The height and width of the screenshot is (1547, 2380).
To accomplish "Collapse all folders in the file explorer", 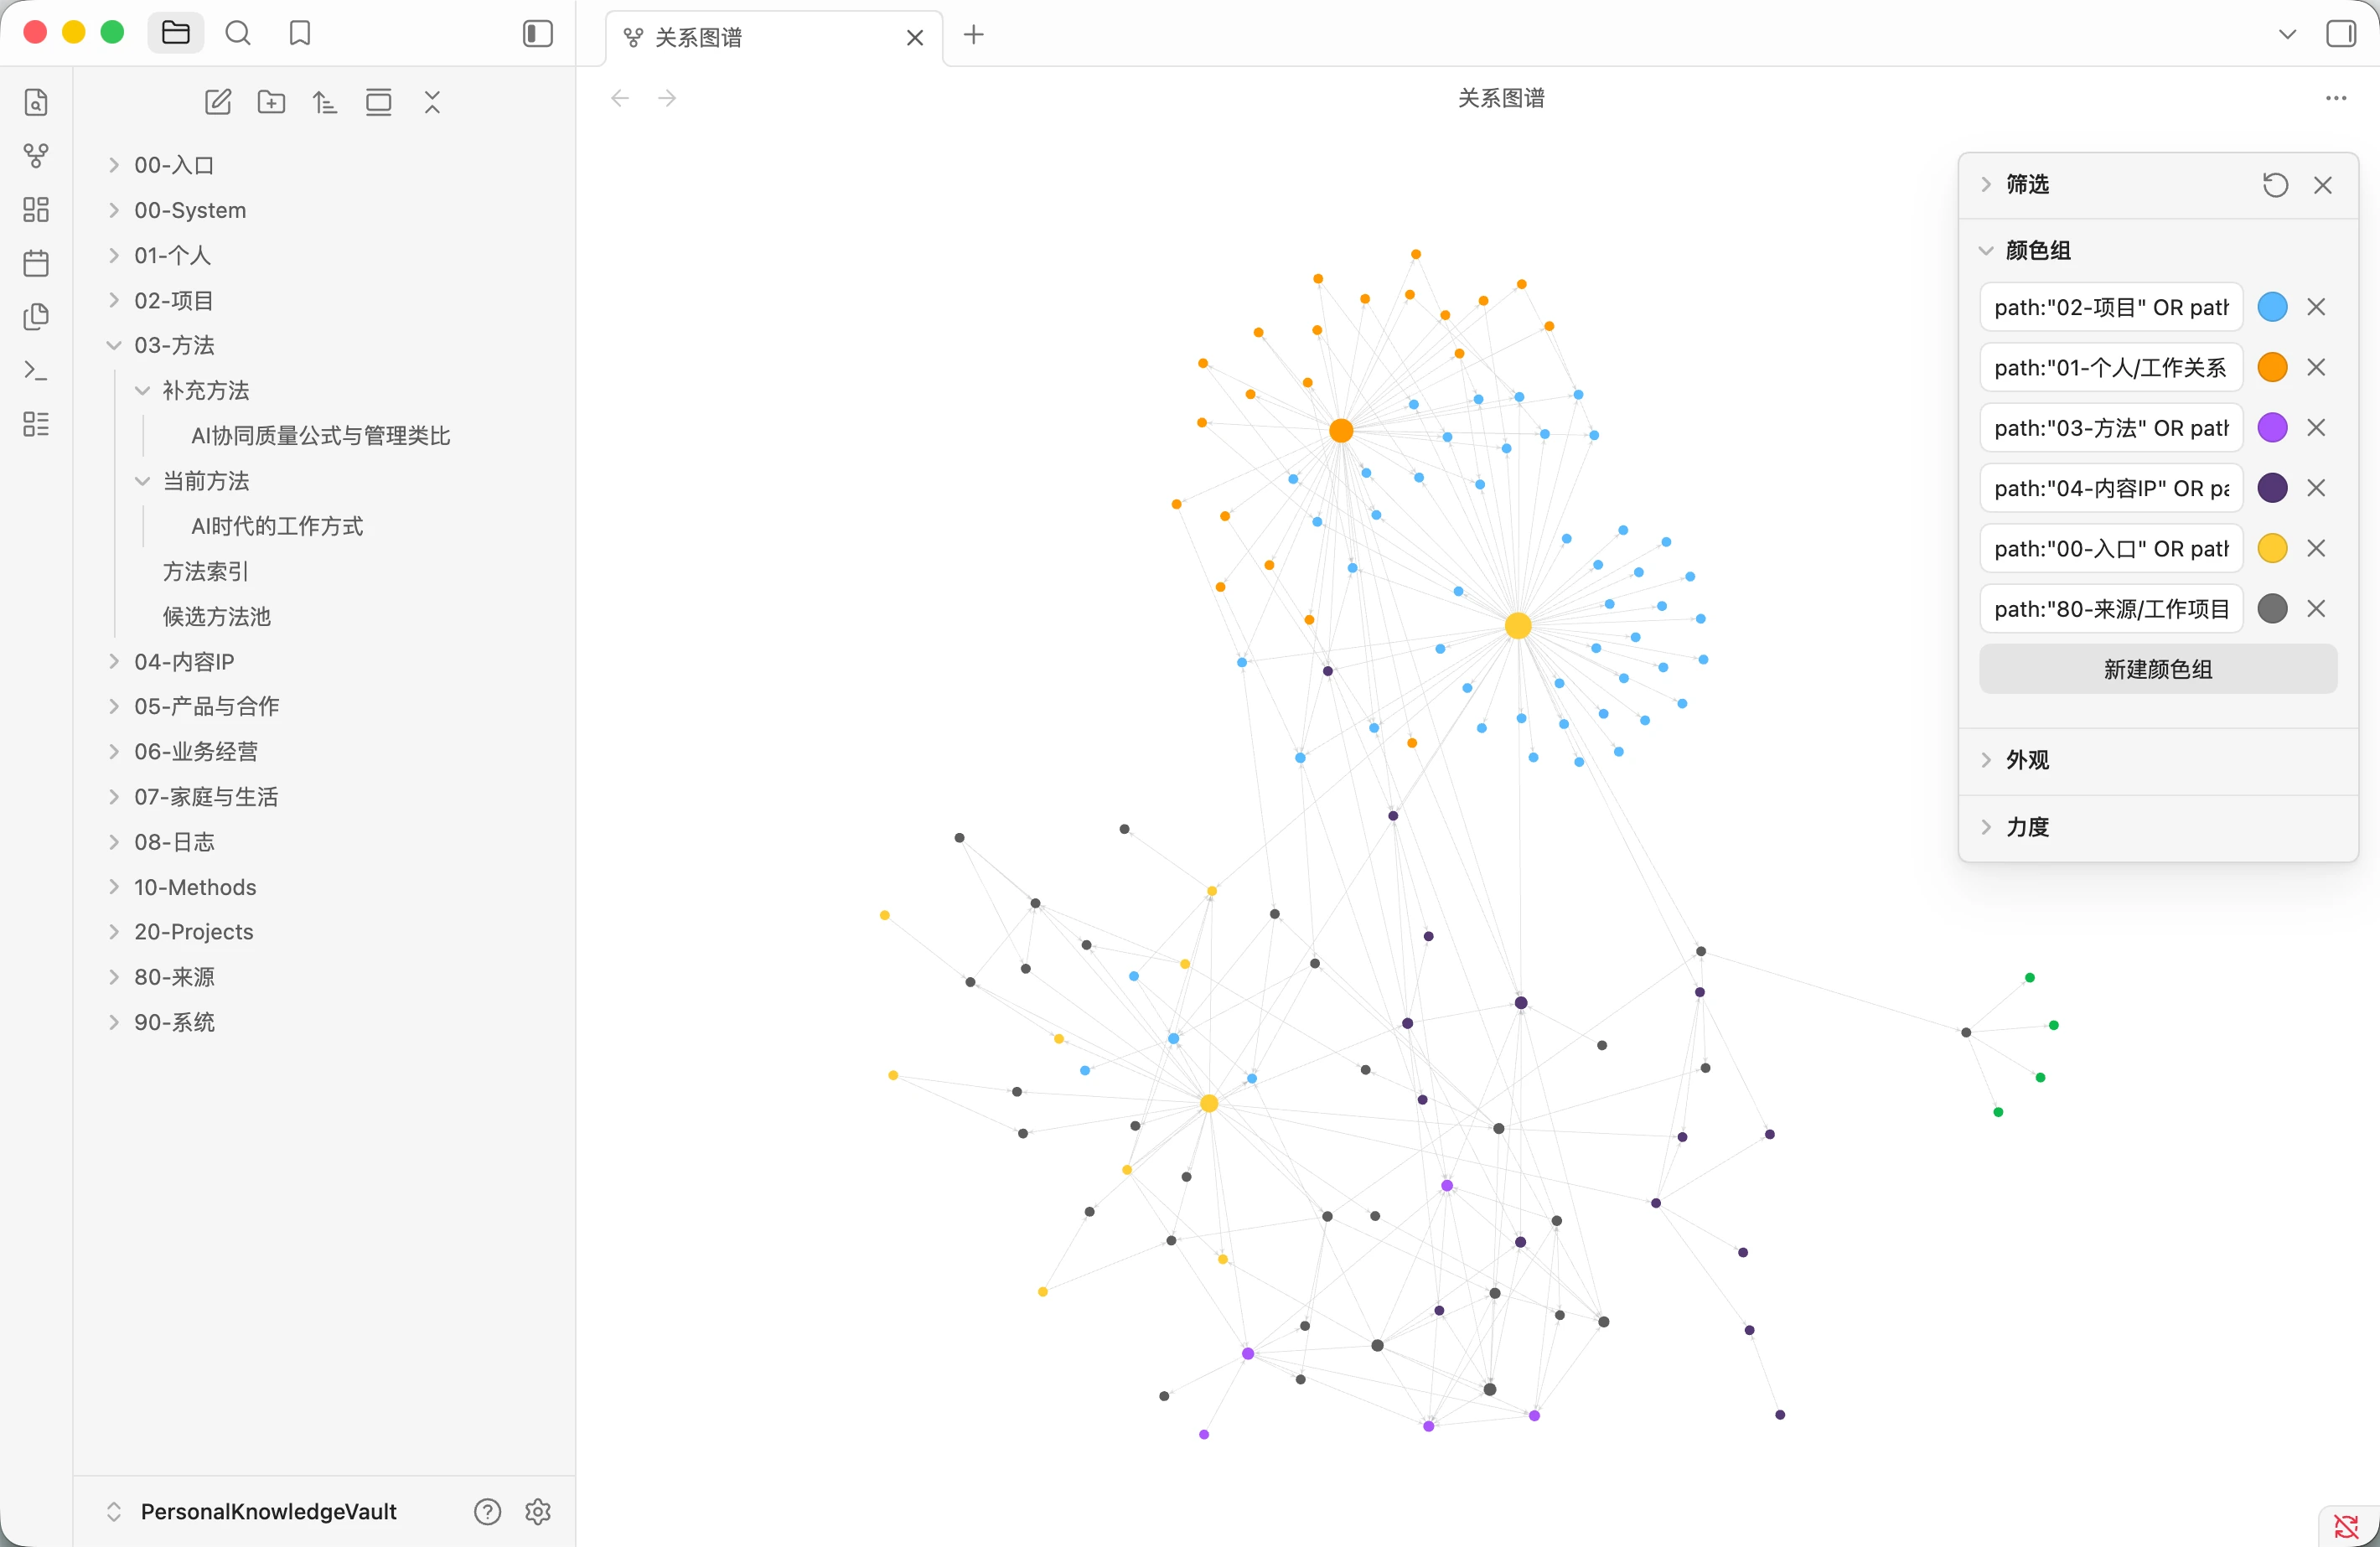I will (x=432, y=102).
